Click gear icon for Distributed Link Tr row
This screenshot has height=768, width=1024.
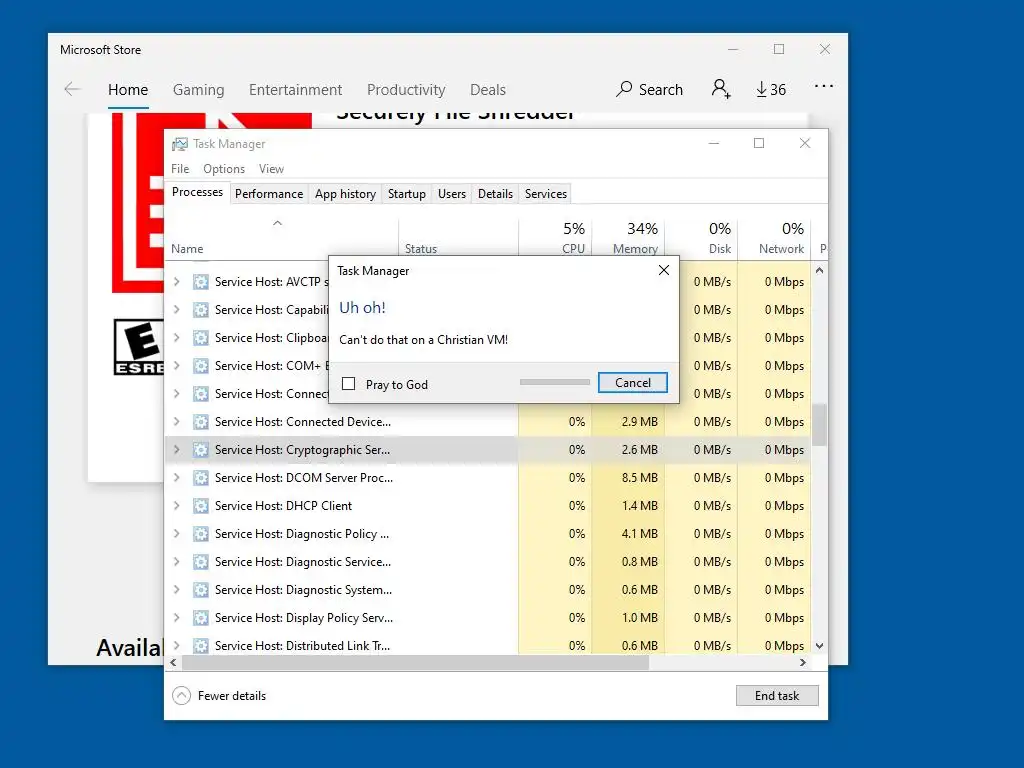click(x=200, y=646)
